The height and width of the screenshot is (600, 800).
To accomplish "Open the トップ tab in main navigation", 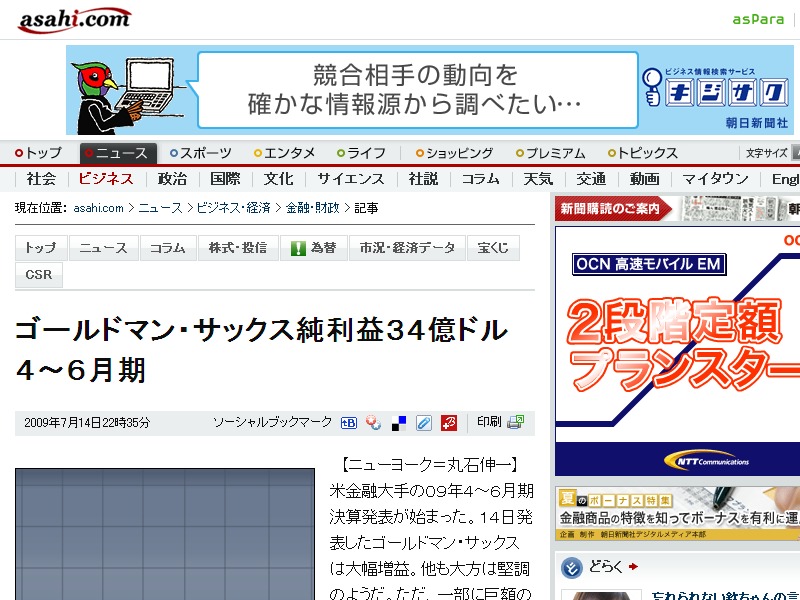I will pyautogui.click(x=38, y=153).
